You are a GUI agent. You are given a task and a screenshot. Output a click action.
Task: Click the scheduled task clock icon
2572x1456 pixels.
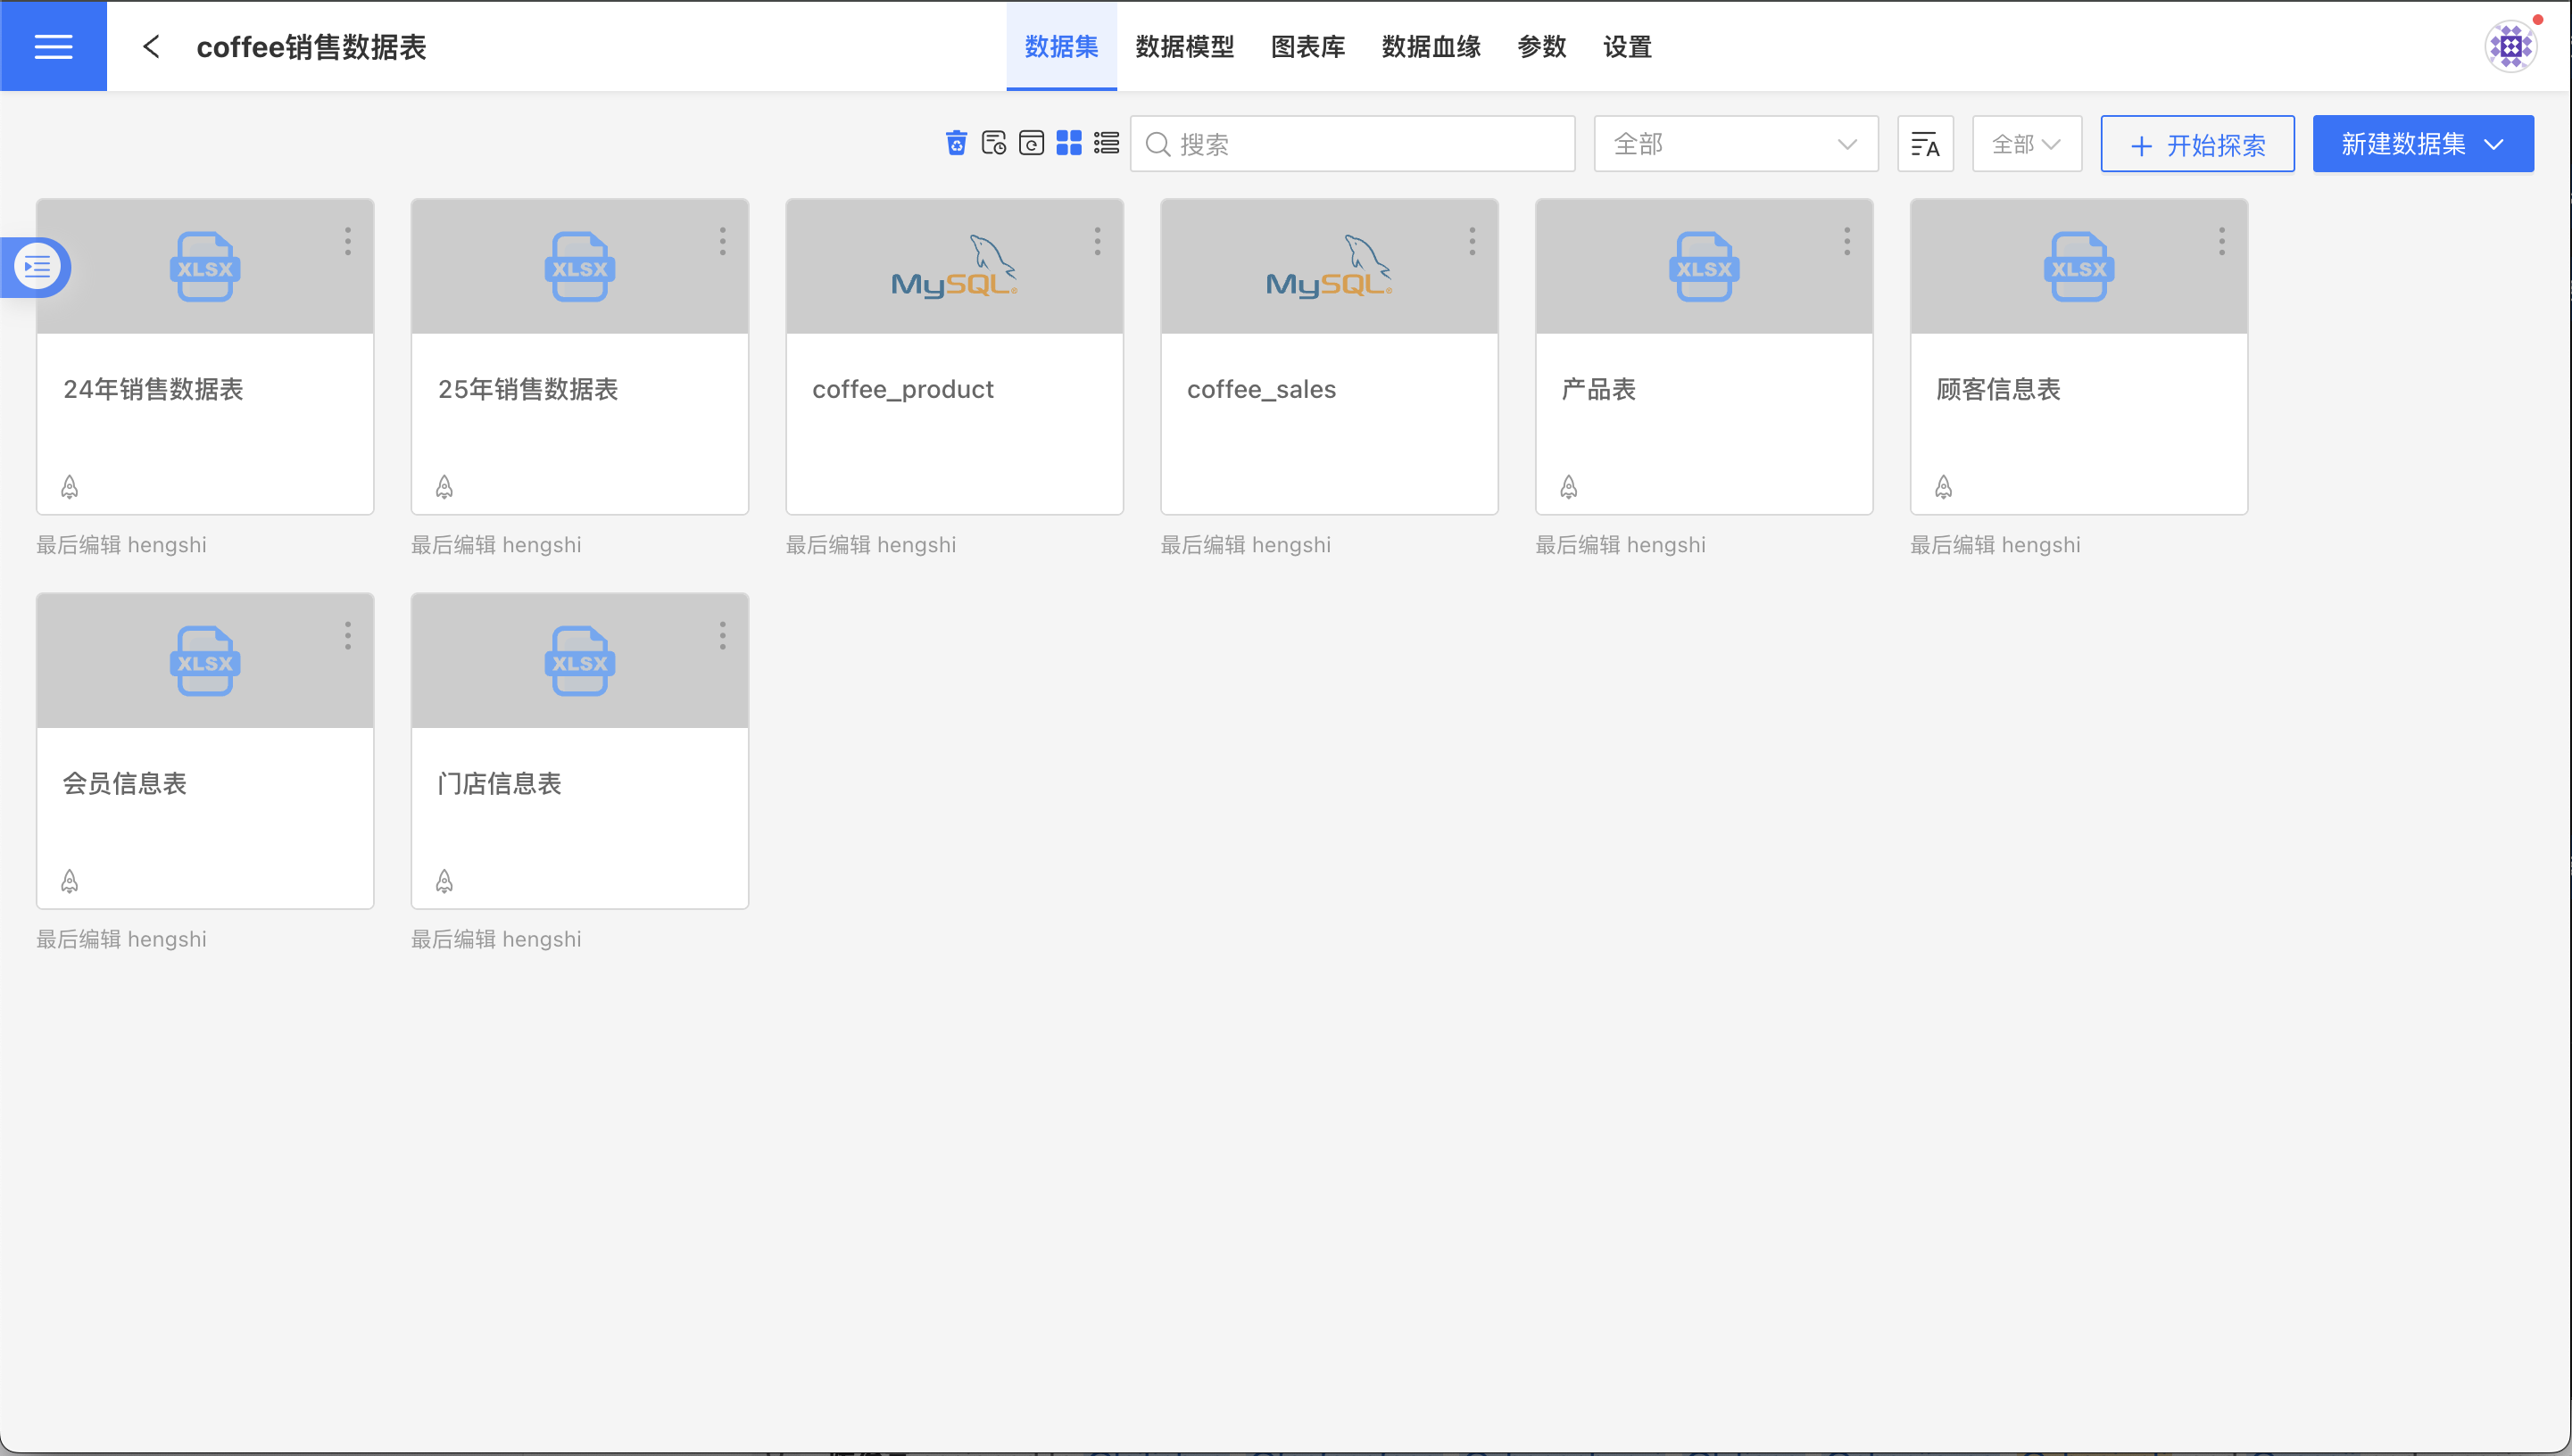tap(993, 143)
